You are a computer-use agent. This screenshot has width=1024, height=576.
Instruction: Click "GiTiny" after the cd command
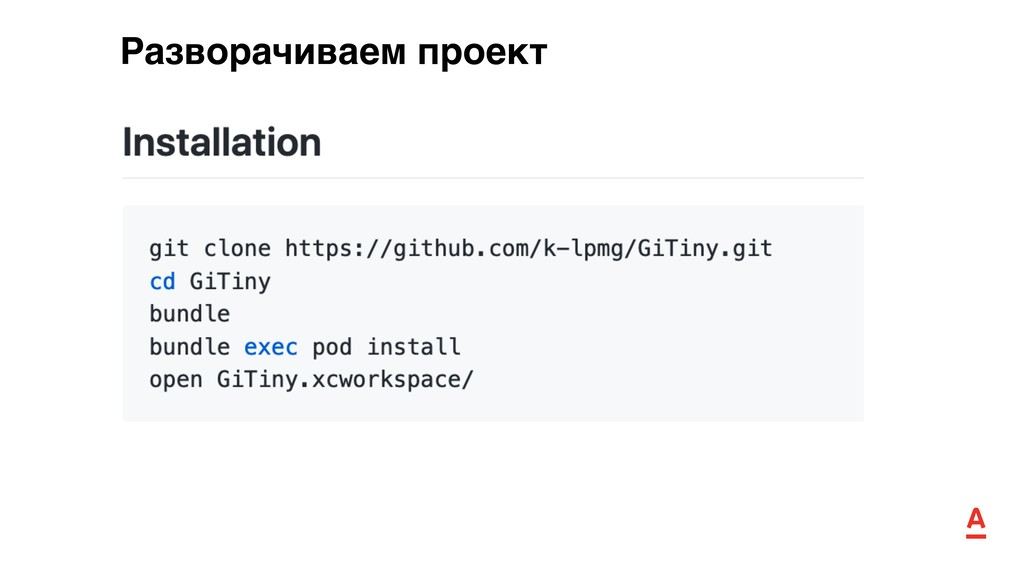coord(230,281)
